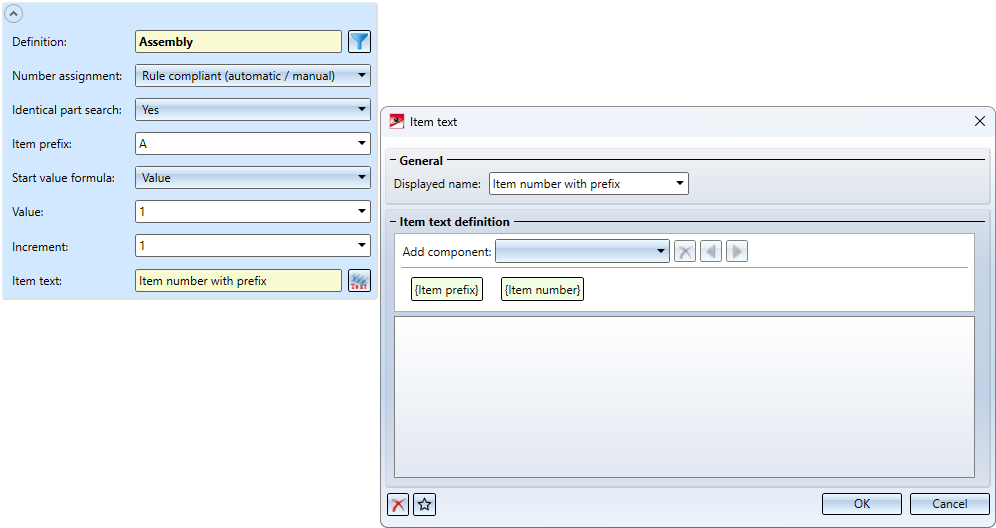The height and width of the screenshot is (528, 996).
Task: Expand the Item prefix combo box
Action: coord(361,144)
